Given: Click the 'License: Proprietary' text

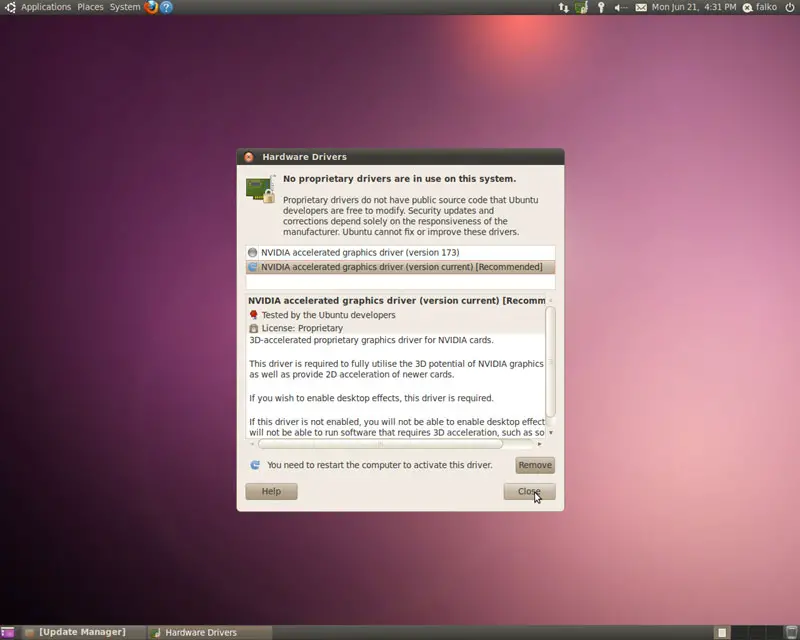Looking at the screenshot, I should 302,328.
